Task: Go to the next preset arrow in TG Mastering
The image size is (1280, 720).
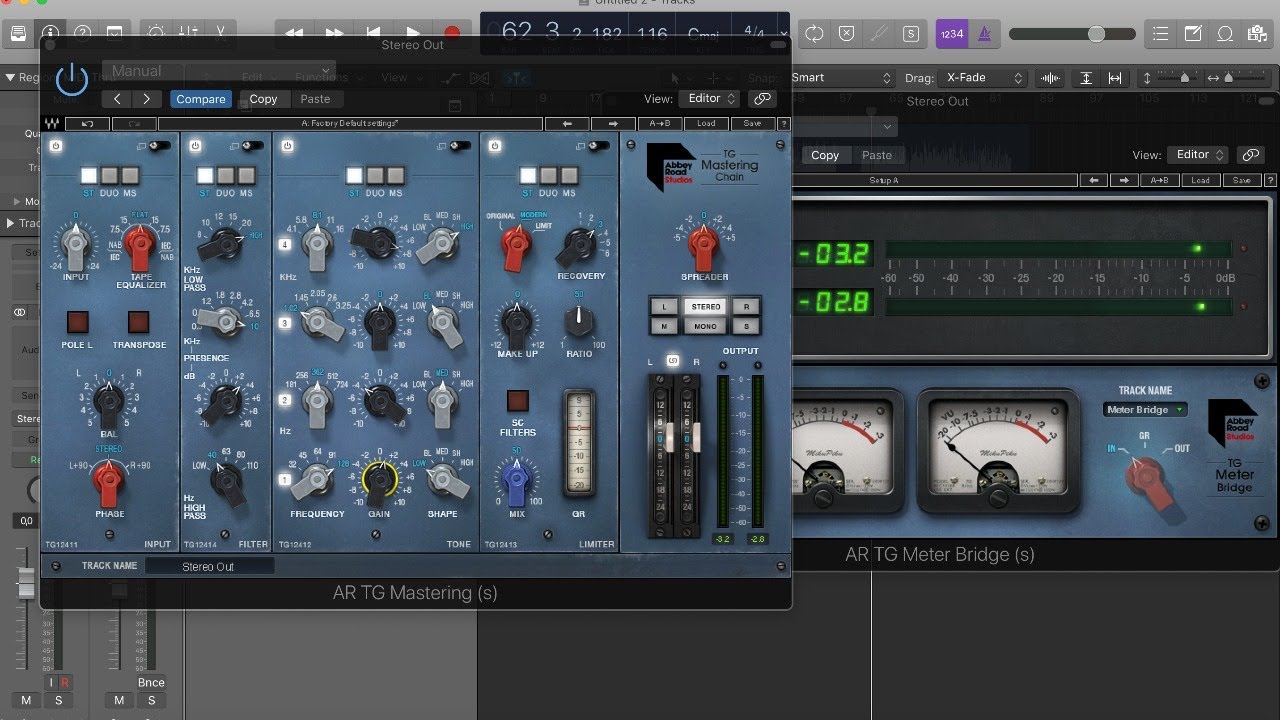Action: (613, 124)
